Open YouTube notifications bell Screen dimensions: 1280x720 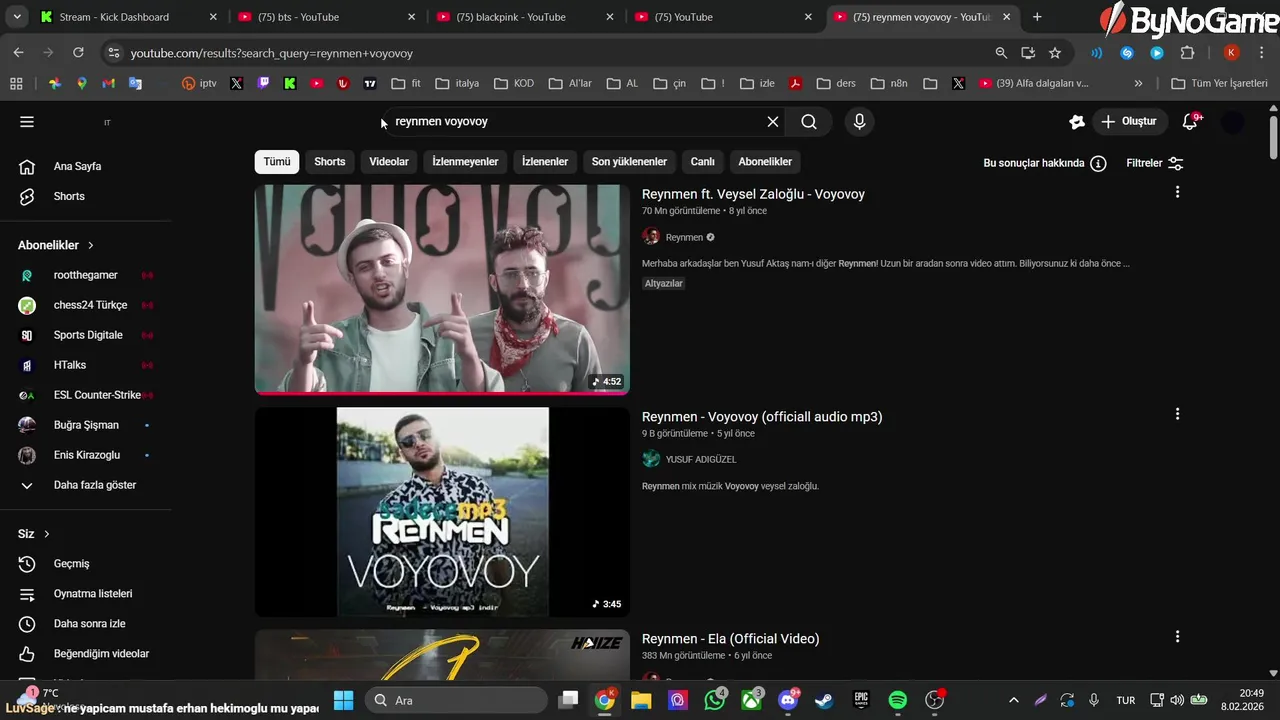pos(1190,122)
